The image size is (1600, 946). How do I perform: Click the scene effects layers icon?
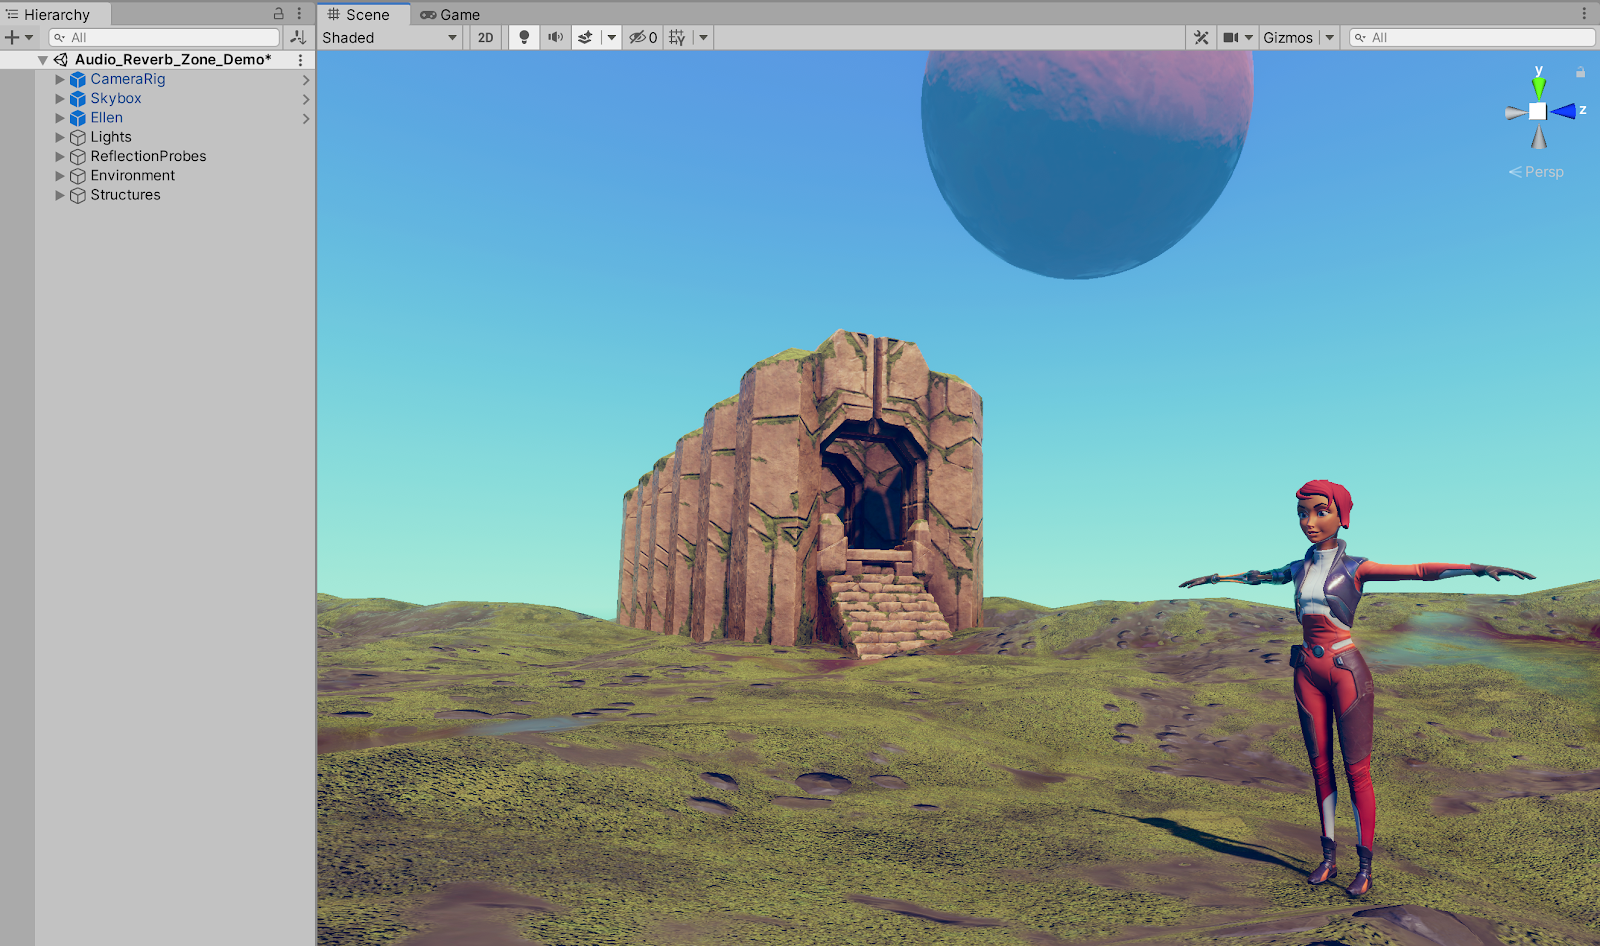[x=586, y=38]
